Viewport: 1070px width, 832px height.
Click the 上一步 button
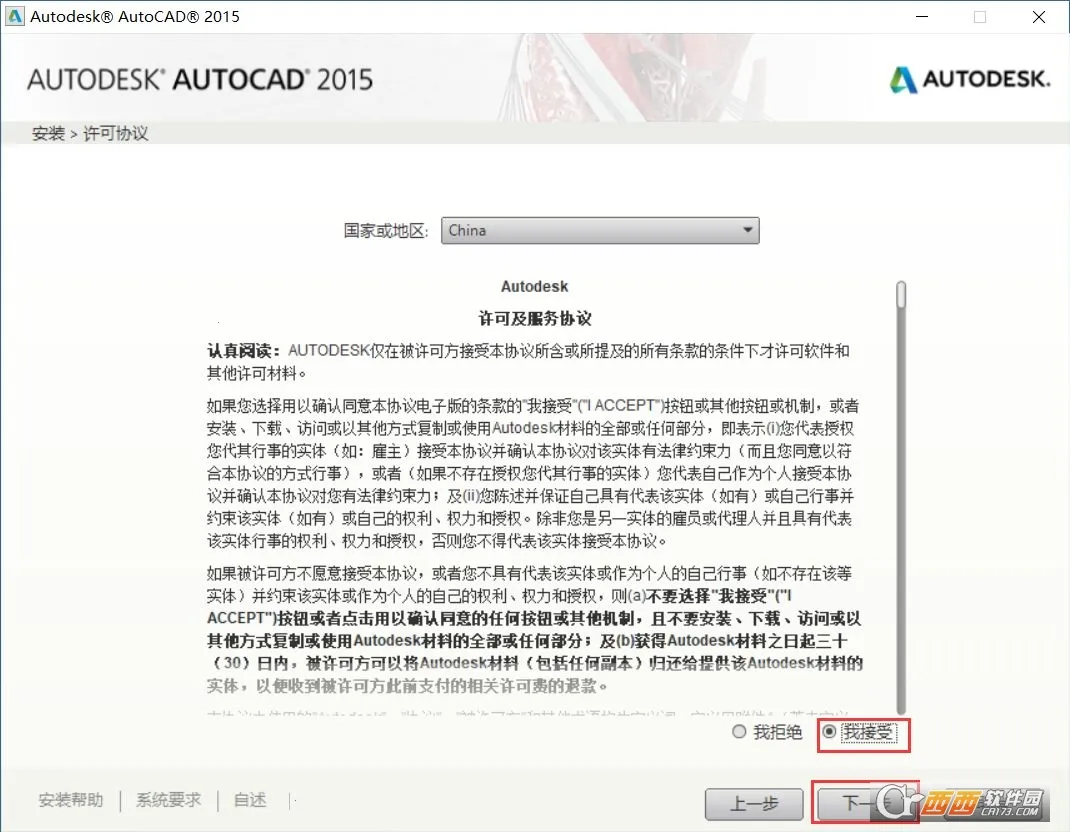[754, 803]
